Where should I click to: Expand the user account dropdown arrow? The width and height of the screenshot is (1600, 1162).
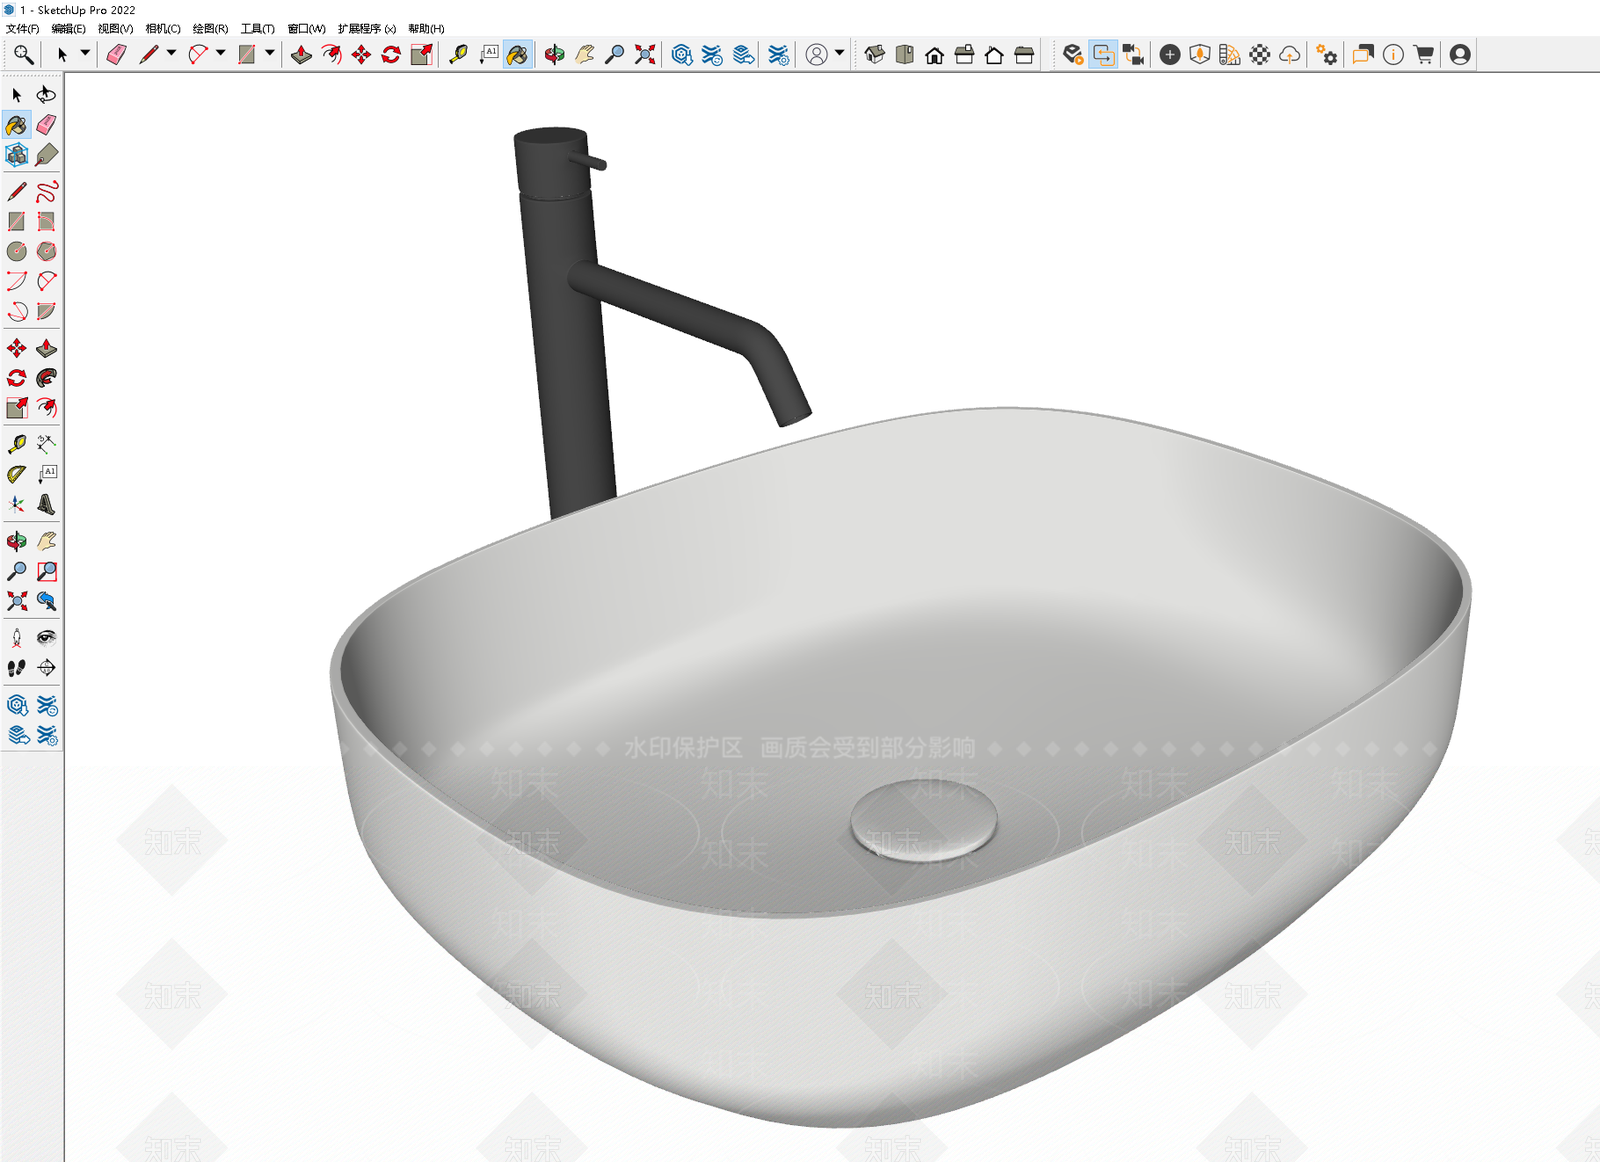pos(839,54)
